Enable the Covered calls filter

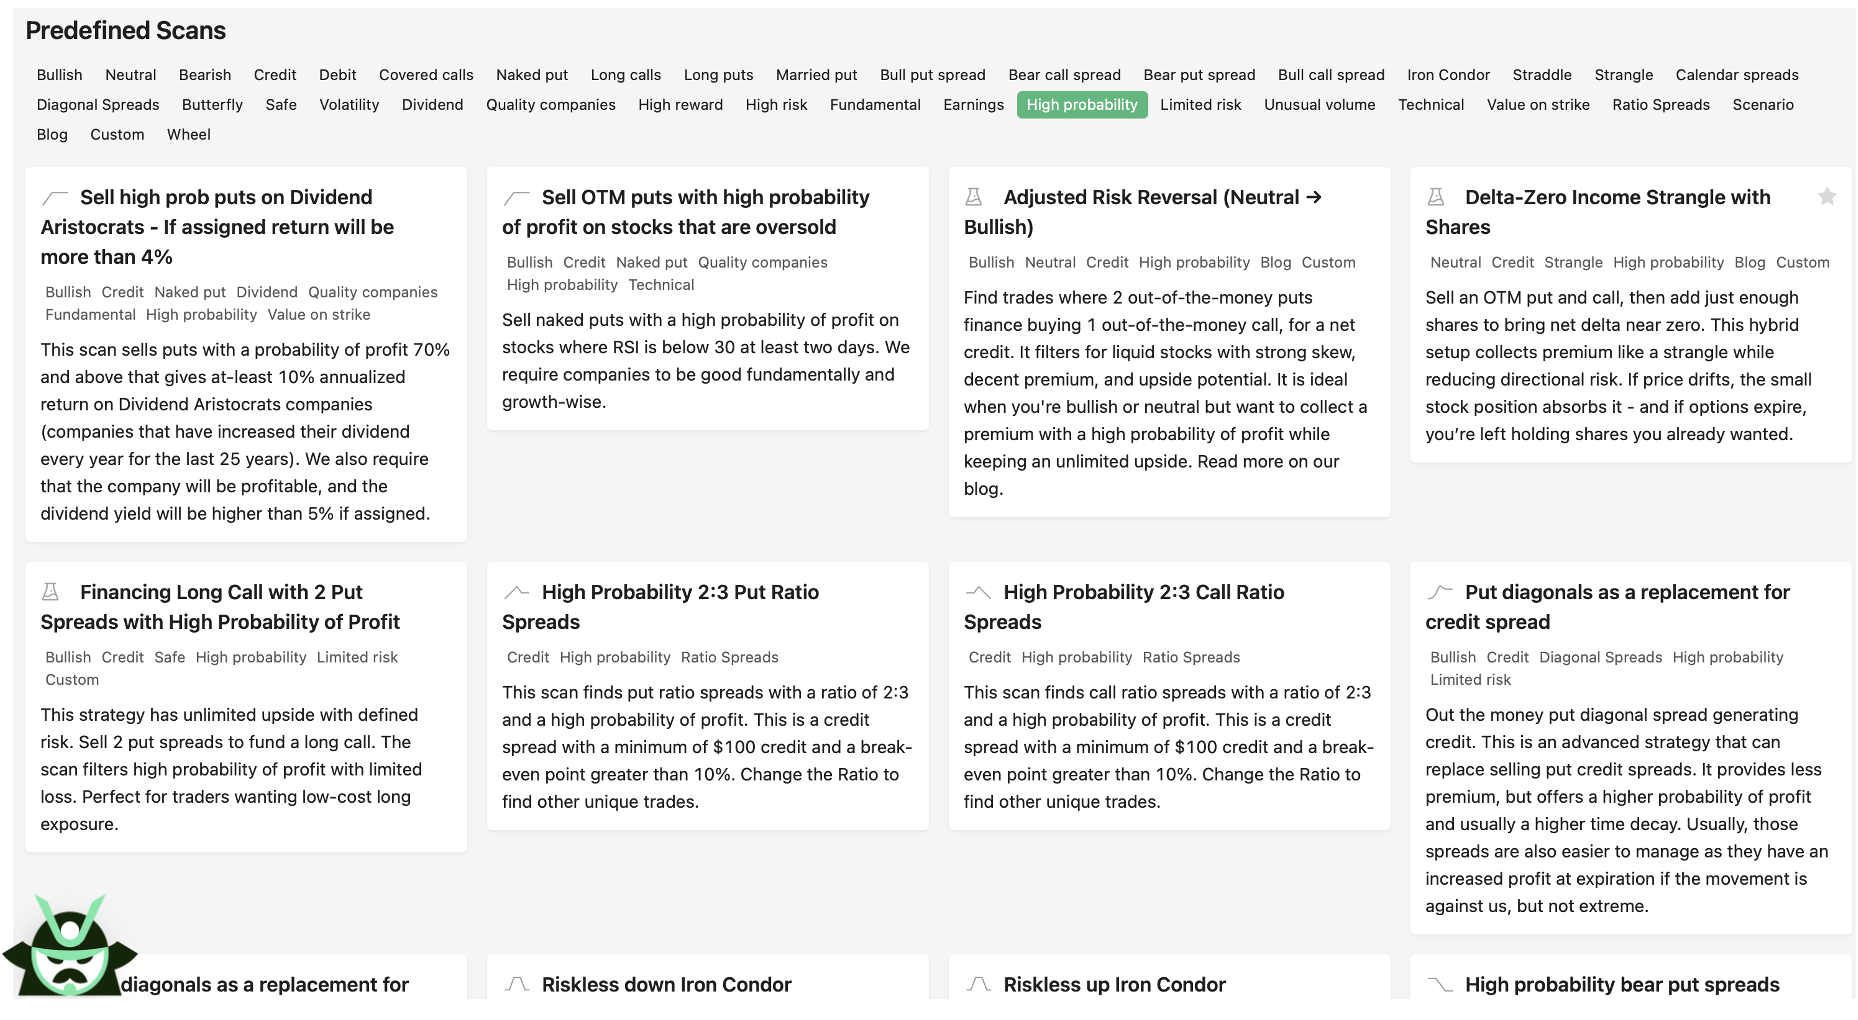(426, 75)
